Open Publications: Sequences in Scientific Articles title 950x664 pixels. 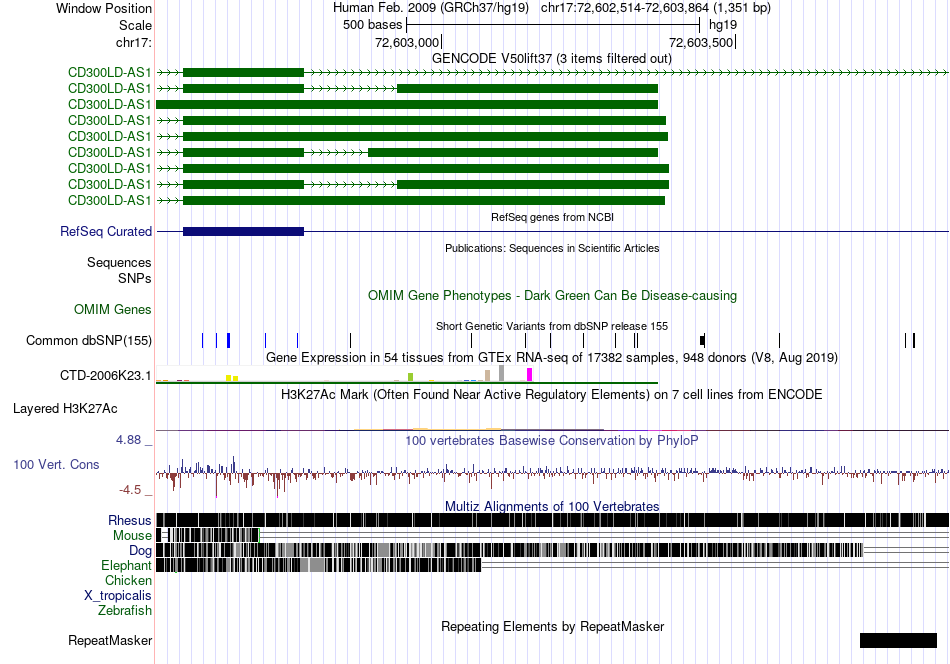point(552,248)
